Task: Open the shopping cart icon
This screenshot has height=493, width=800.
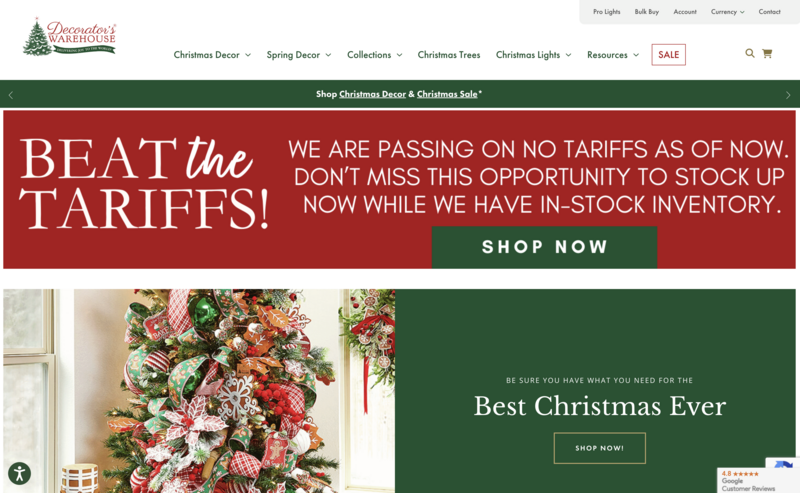Action: [767, 53]
